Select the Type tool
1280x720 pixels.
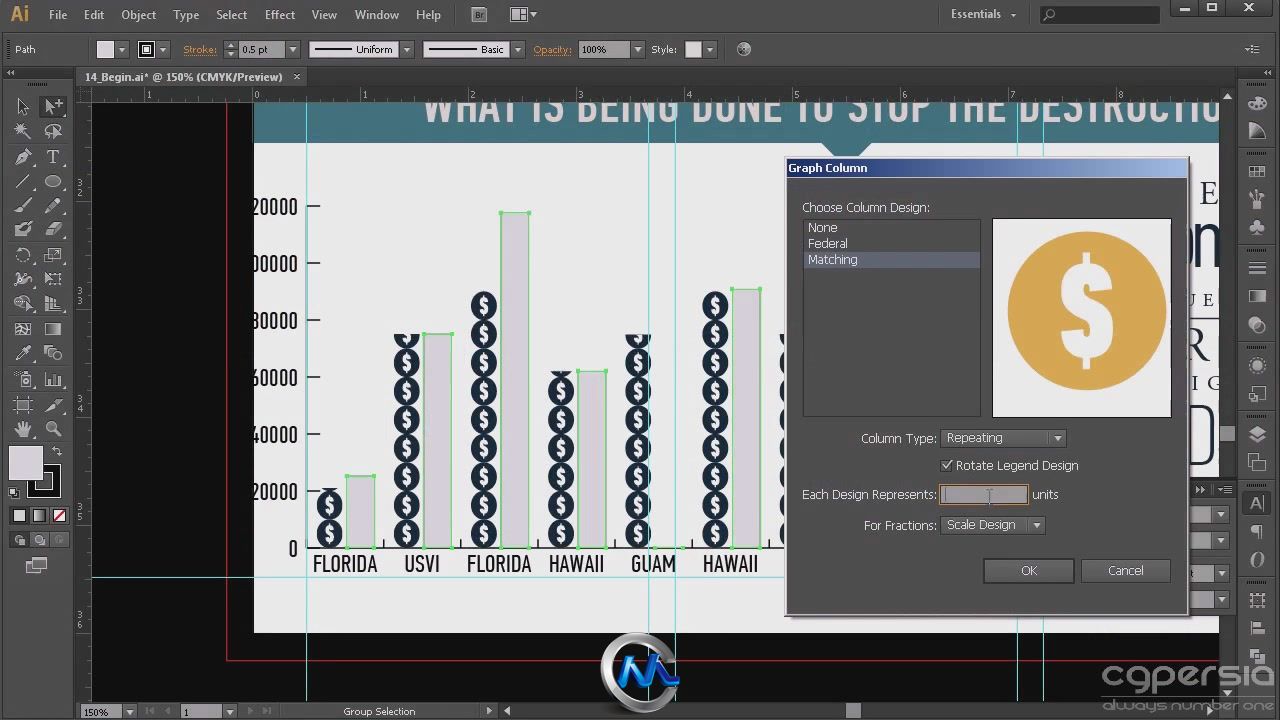[53, 157]
